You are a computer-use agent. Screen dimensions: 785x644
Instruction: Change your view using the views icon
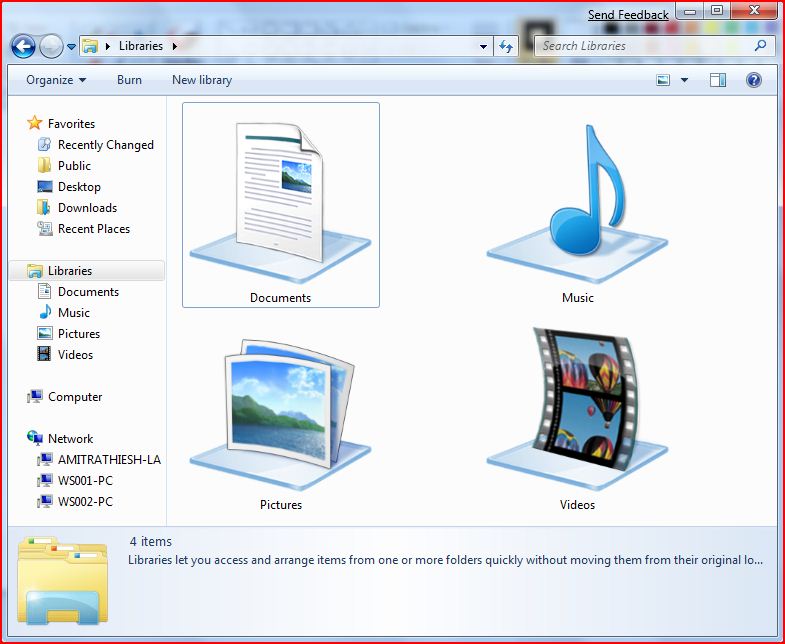point(663,80)
